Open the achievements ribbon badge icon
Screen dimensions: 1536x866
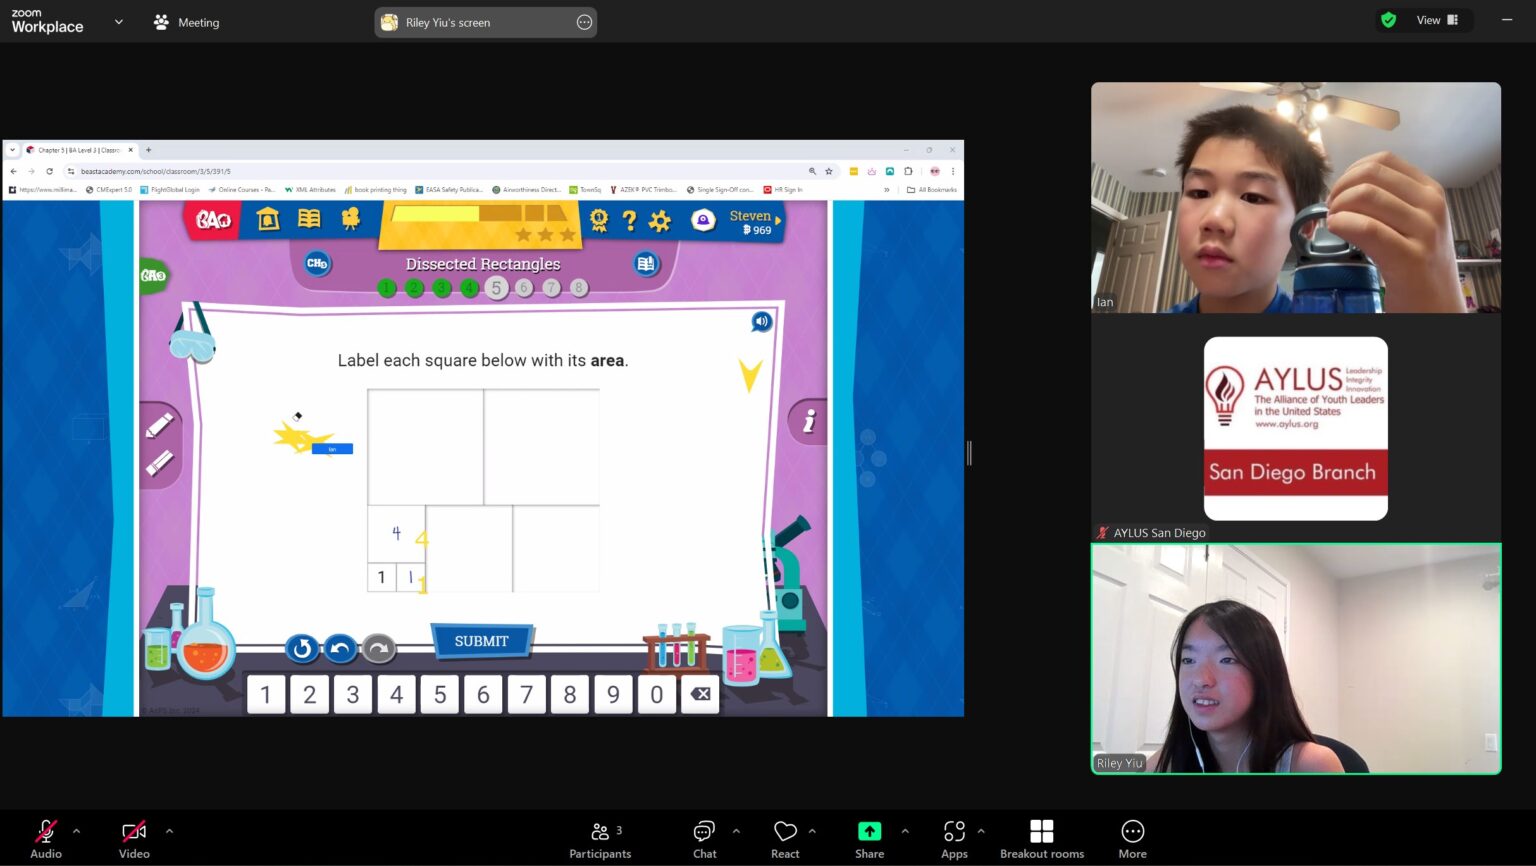click(x=599, y=220)
